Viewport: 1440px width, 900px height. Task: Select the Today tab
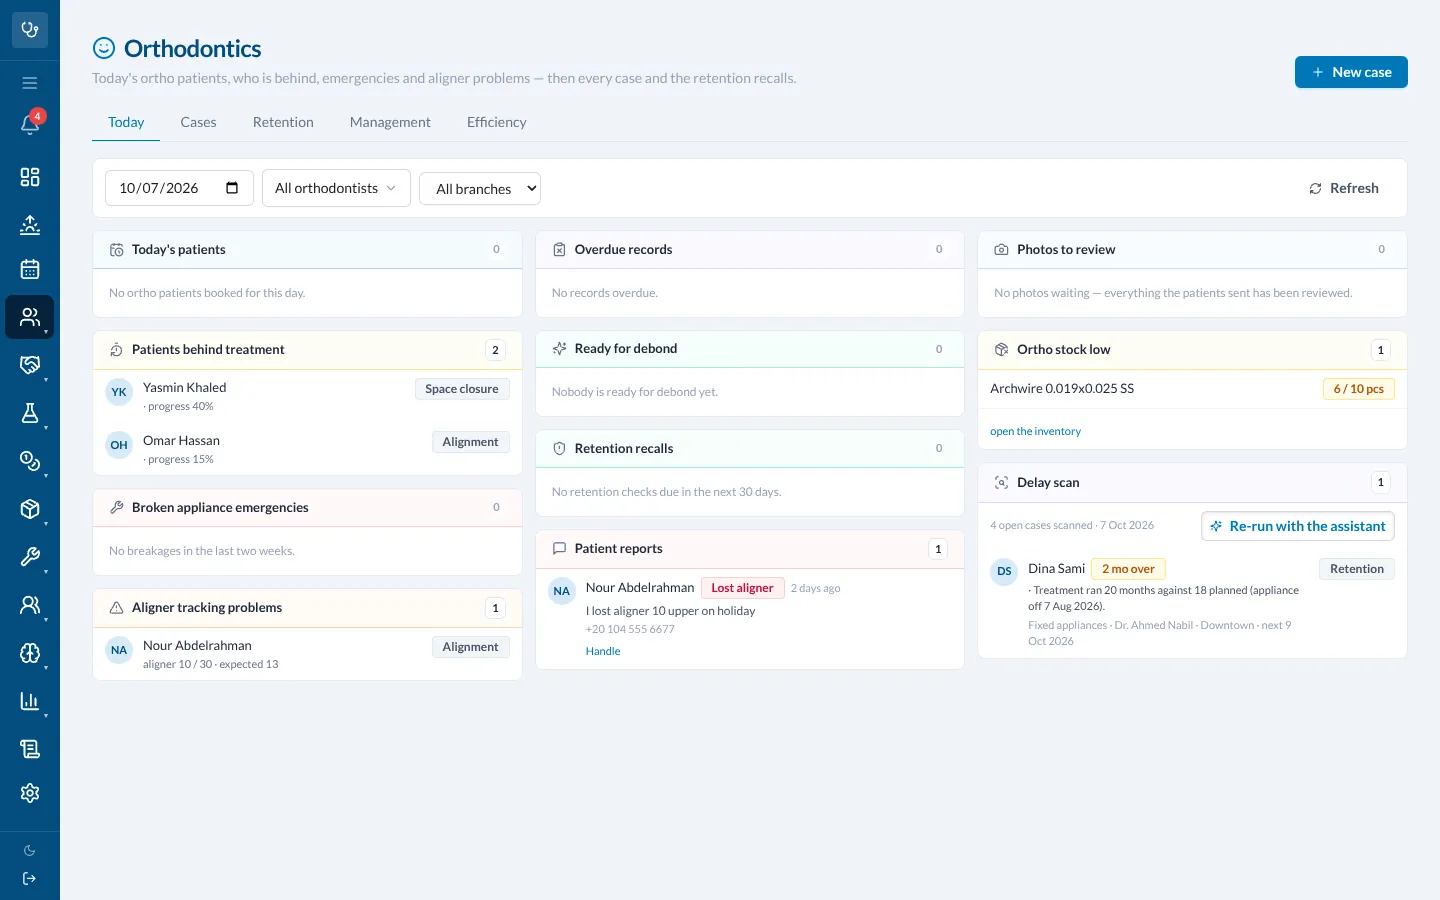point(126,122)
